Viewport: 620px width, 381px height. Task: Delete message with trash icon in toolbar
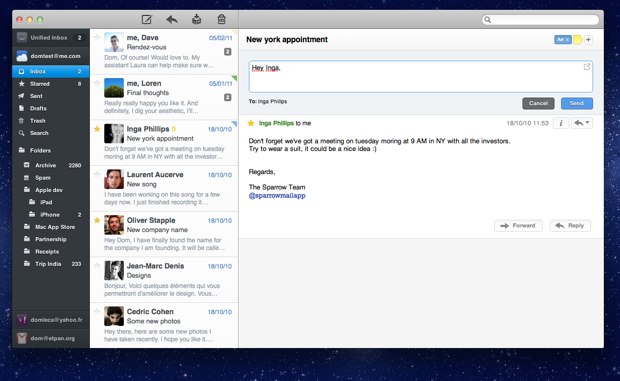point(221,19)
